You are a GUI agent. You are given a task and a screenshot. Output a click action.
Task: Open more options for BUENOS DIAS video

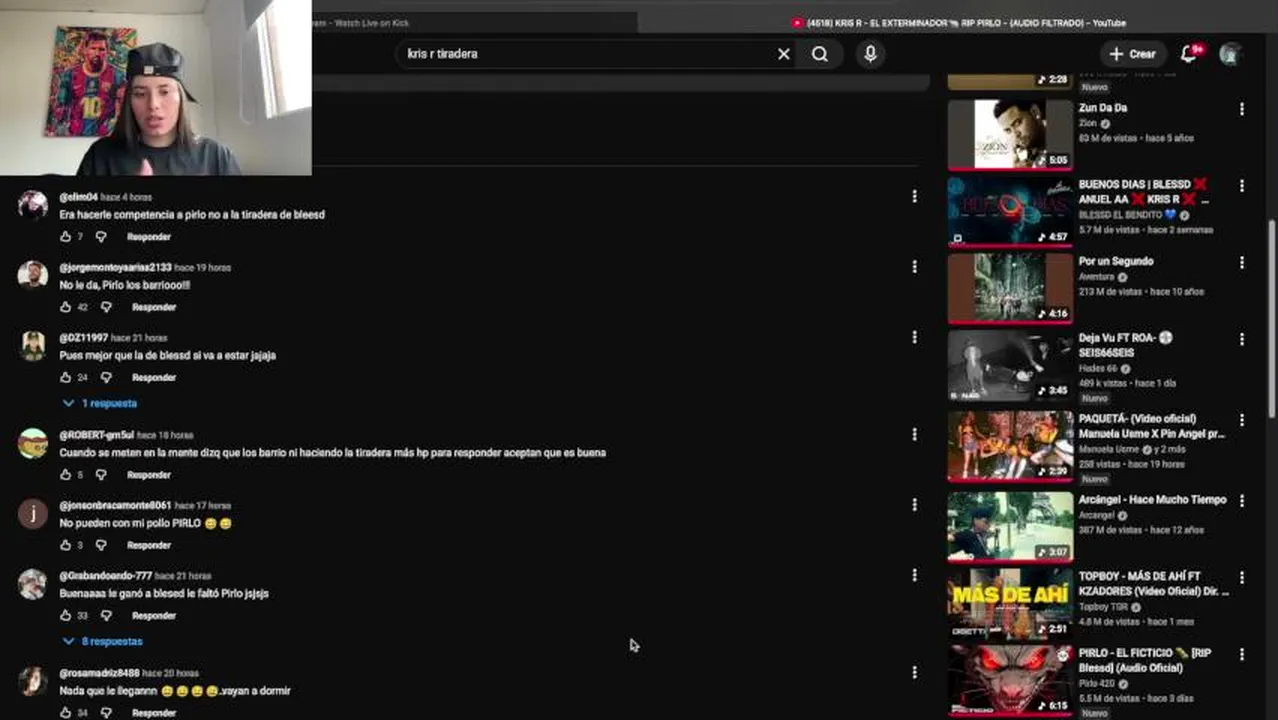pyautogui.click(x=1242, y=186)
